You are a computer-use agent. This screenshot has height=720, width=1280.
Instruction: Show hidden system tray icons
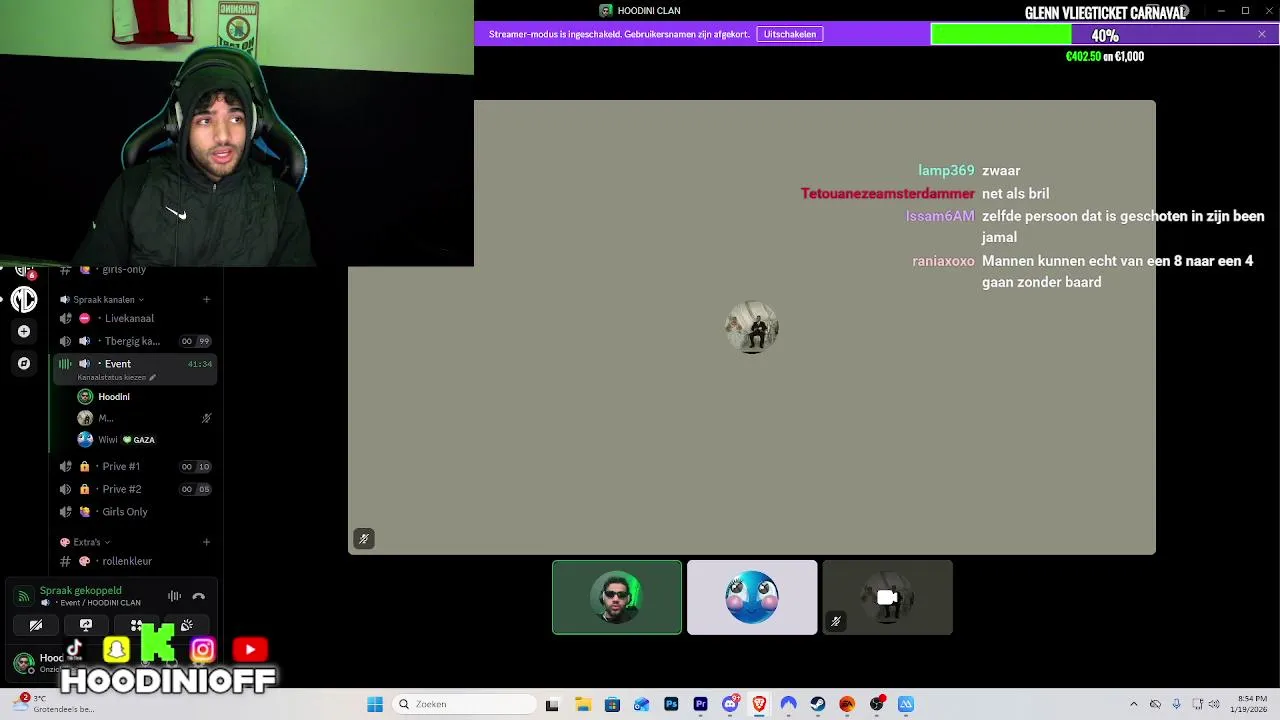pyautogui.click(x=1133, y=704)
